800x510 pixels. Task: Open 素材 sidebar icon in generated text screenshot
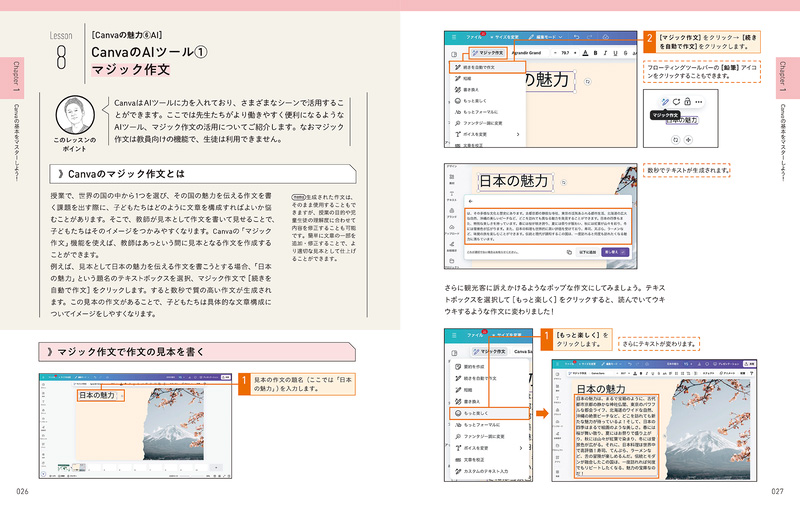click(452, 177)
